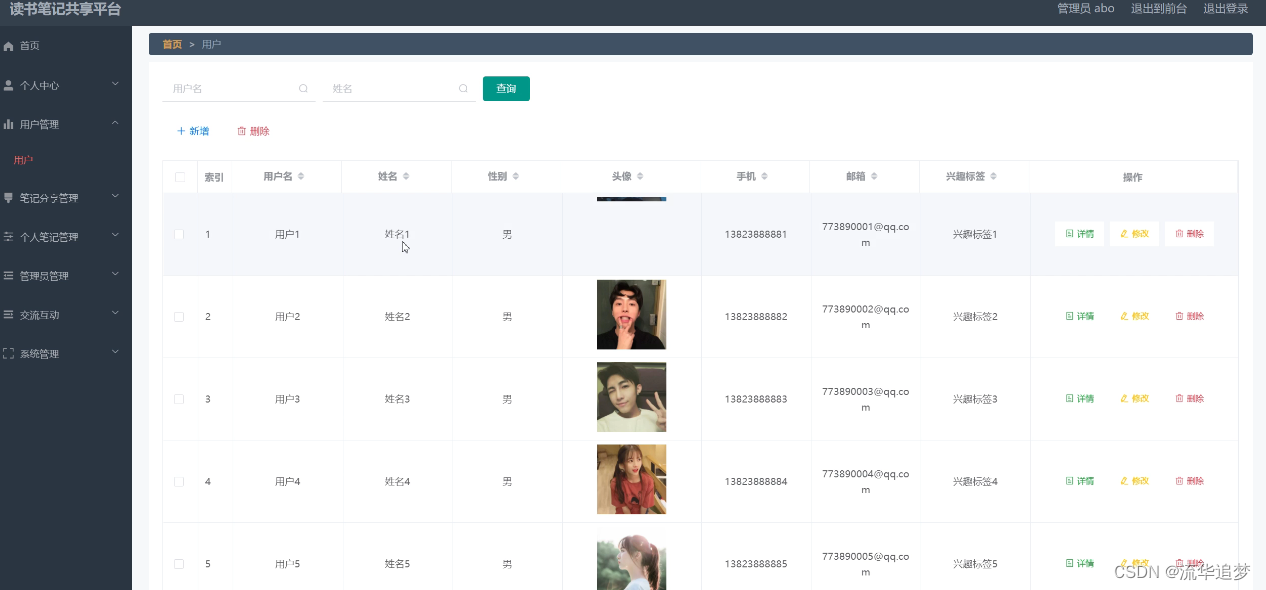Click the icon beside 笔记分类管理
Image resolution: width=1266 pixels, height=590 pixels.
[x=9, y=198]
